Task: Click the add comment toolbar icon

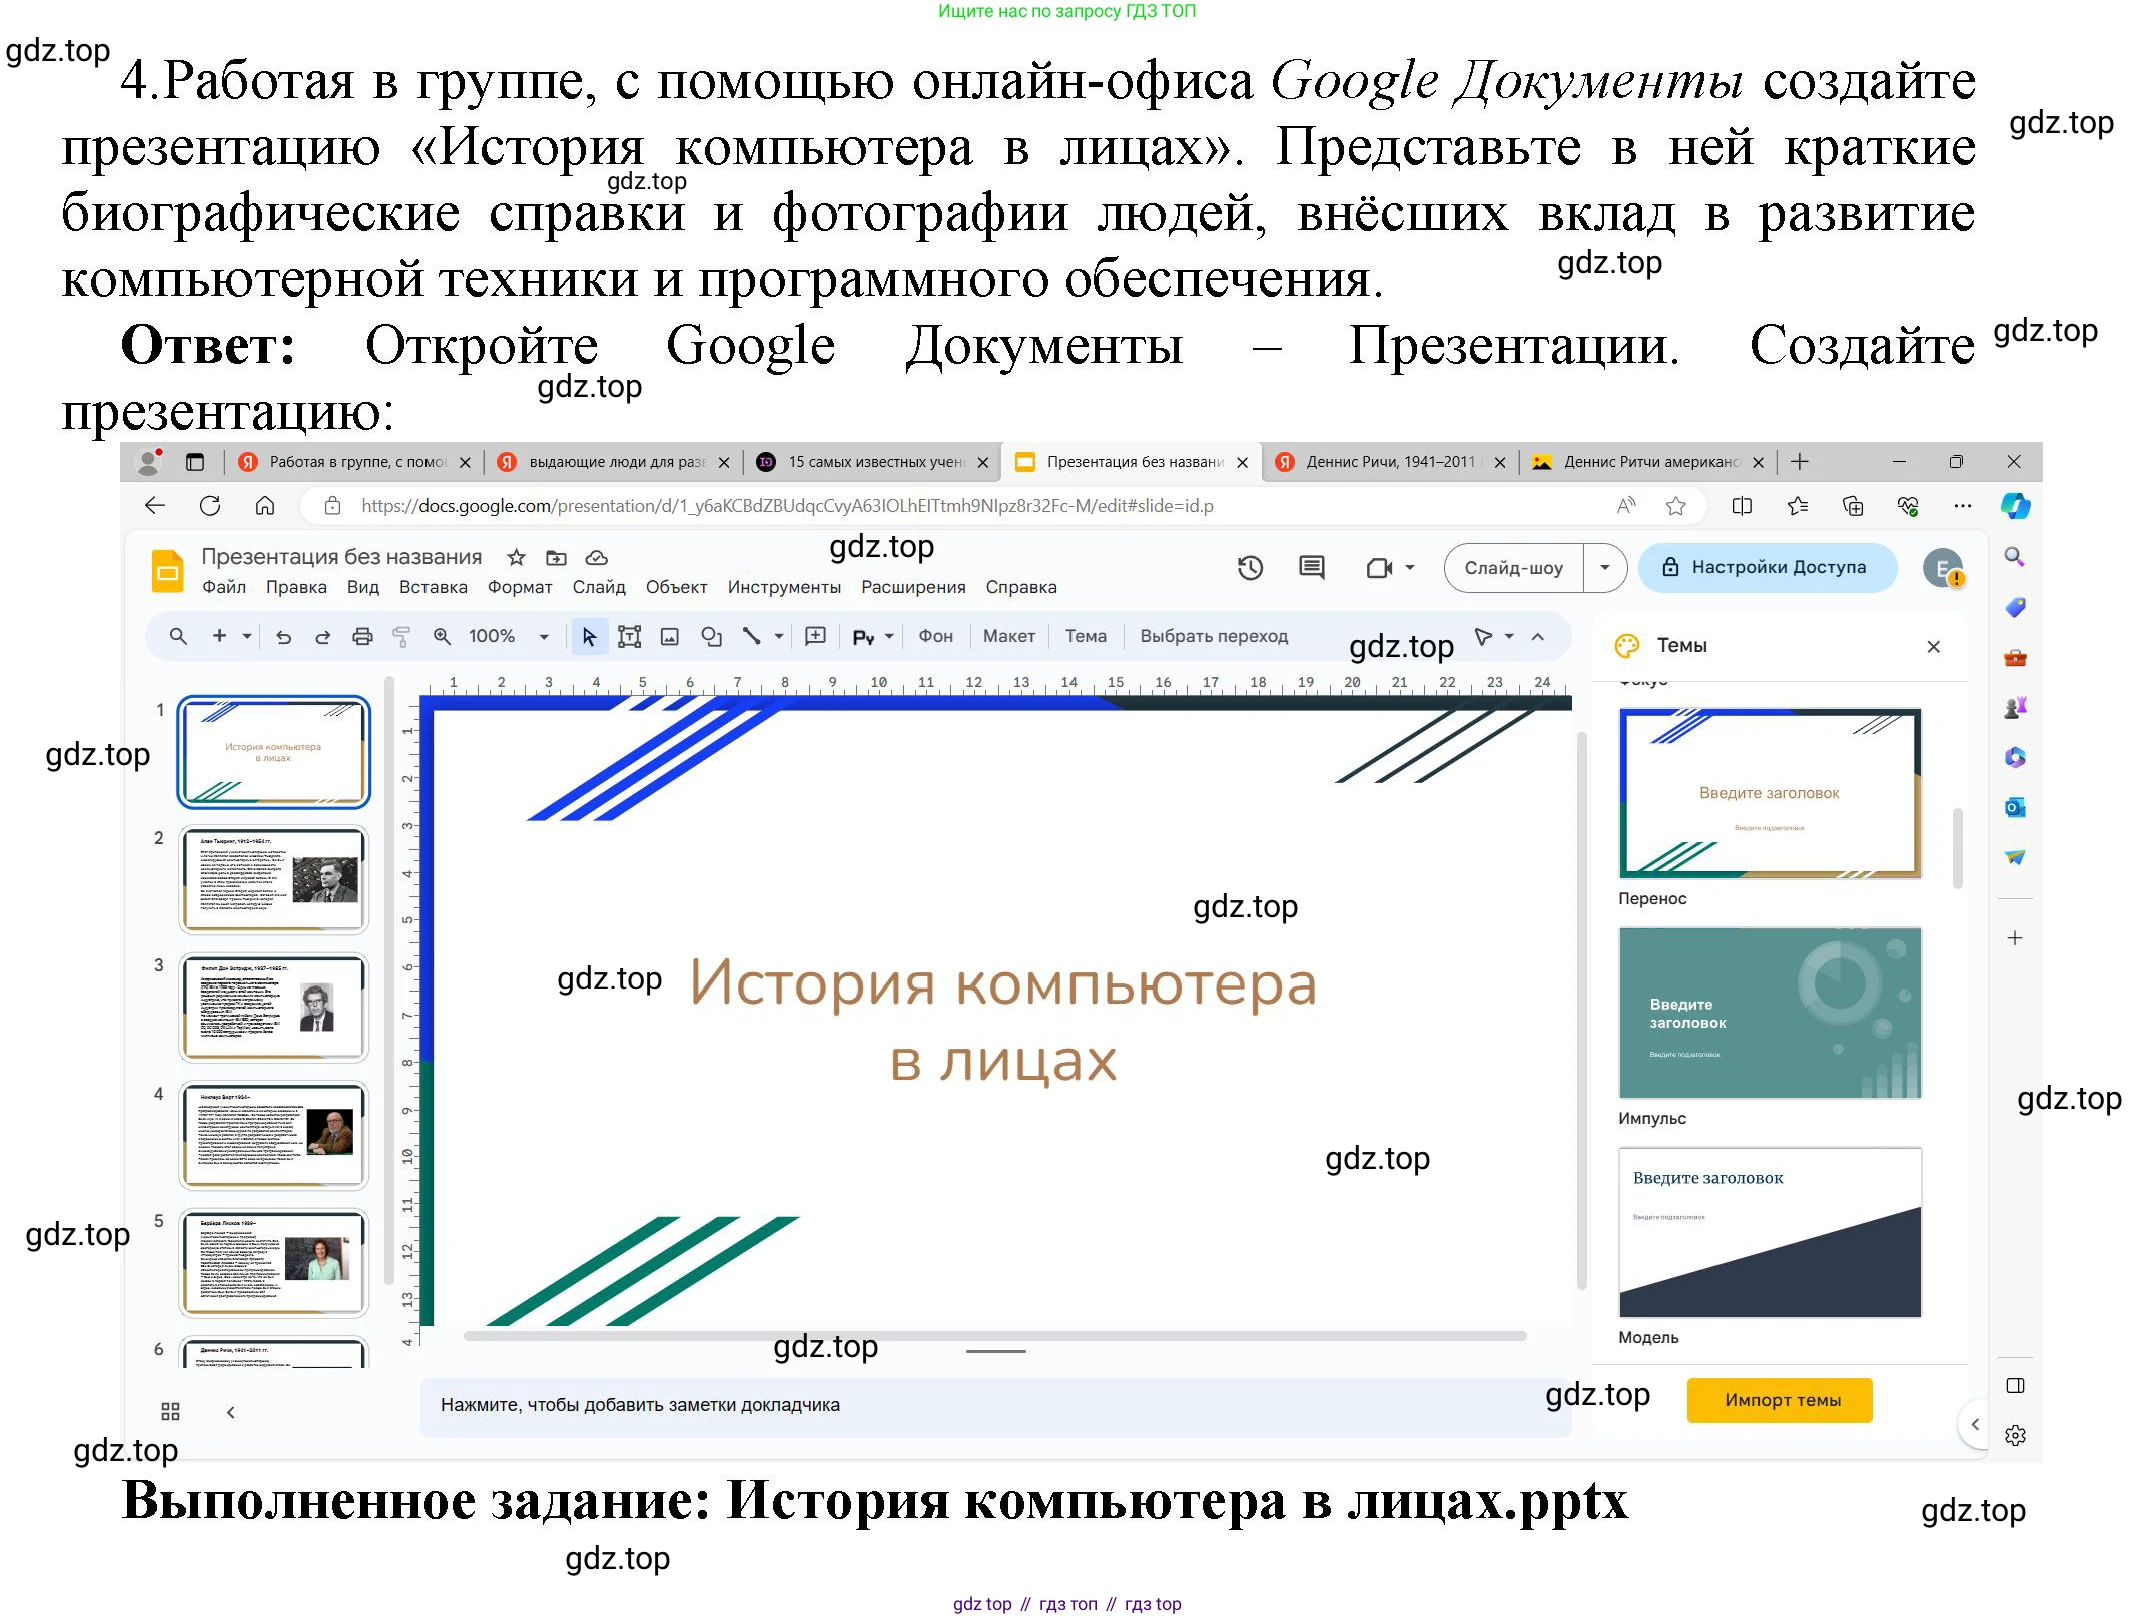Action: pos(816,637)
